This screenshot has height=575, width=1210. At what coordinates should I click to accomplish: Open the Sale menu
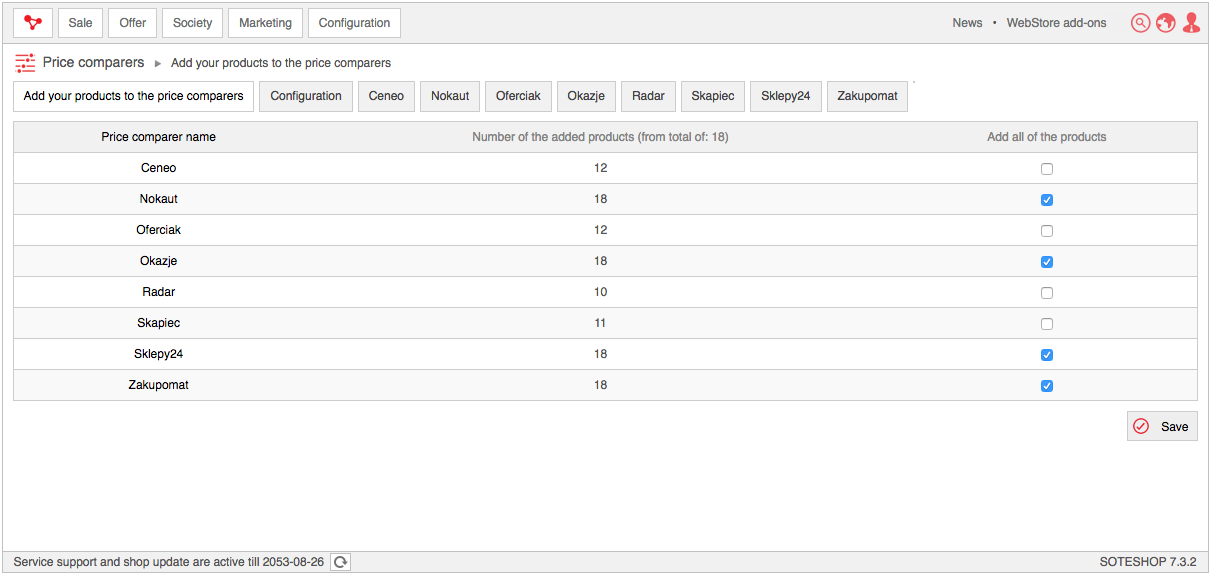tap(80, 23)
